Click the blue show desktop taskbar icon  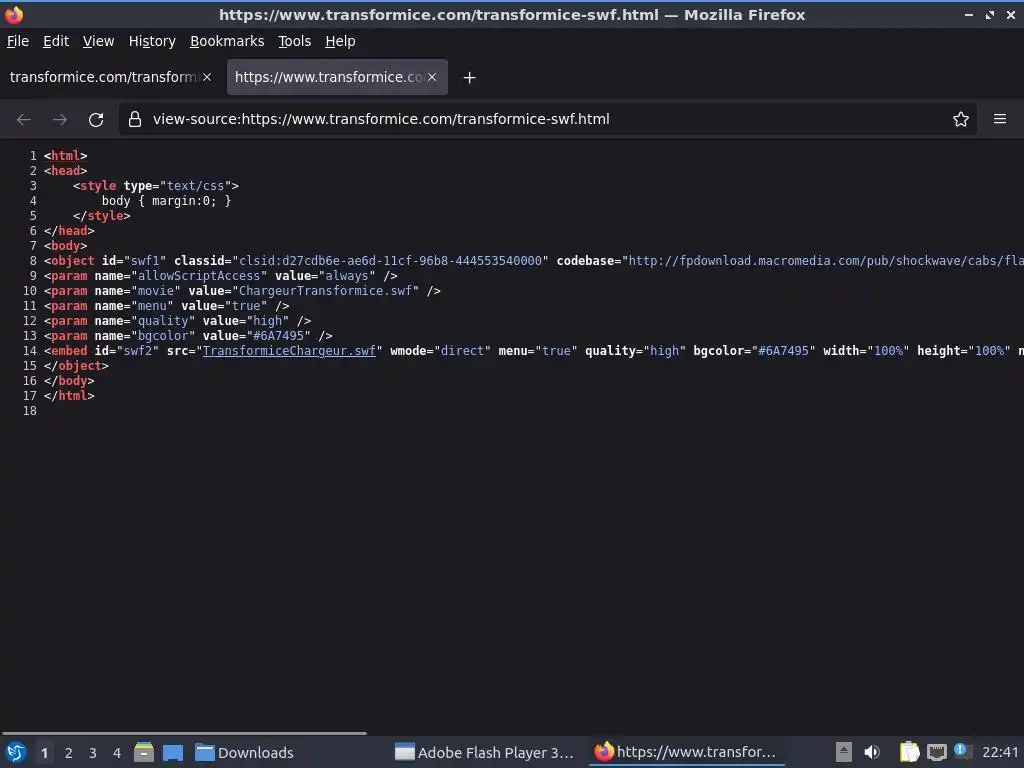(172, 752)
